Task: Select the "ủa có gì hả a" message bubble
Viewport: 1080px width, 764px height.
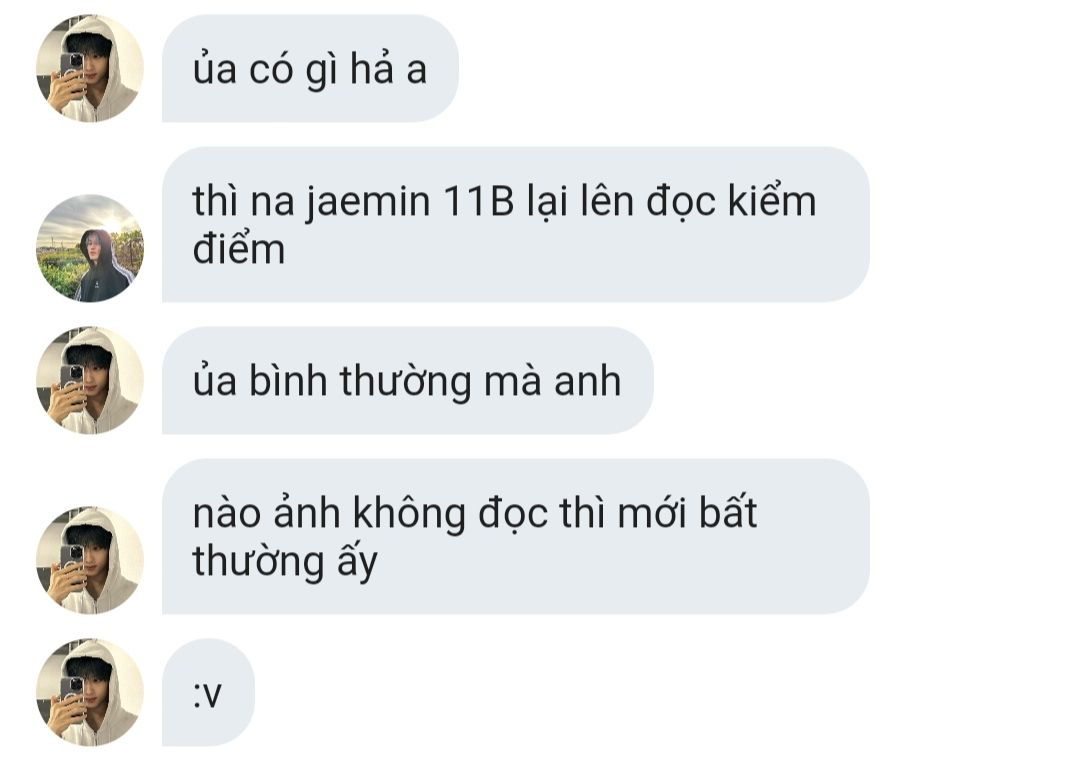Action: tap(310, 68)
